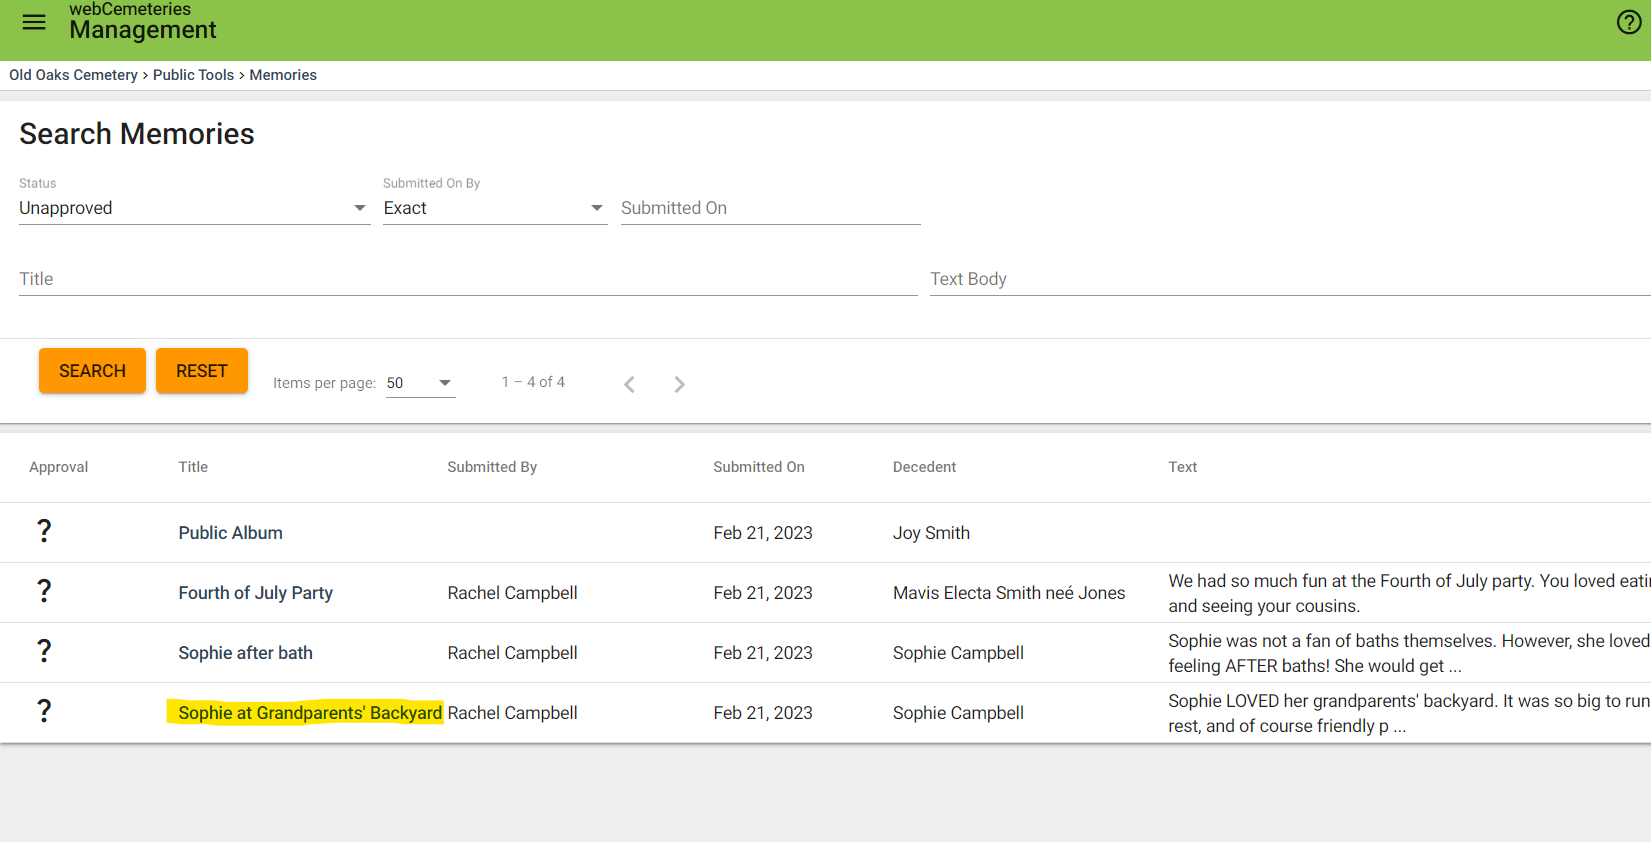Click the Submitted On column header
This screenshot has width=1651, height=842.
(x=759, y=467)
